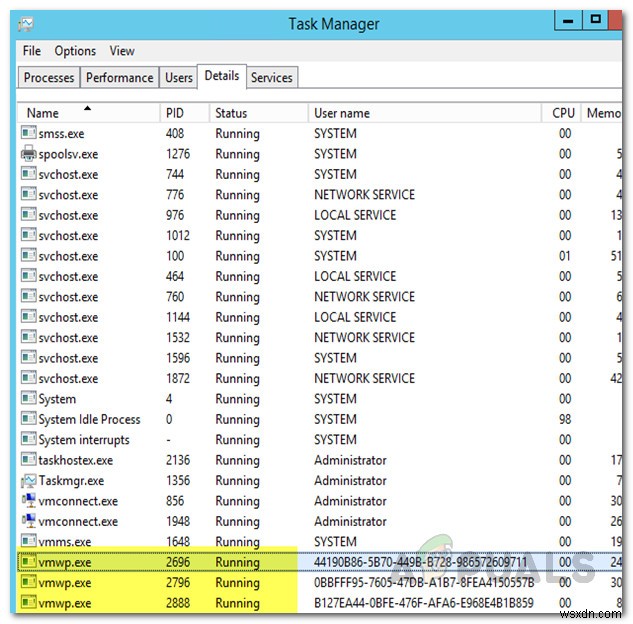Click the icon of svchost.exe PID 464
Viewport: 633px width, 624px height.
28,275
